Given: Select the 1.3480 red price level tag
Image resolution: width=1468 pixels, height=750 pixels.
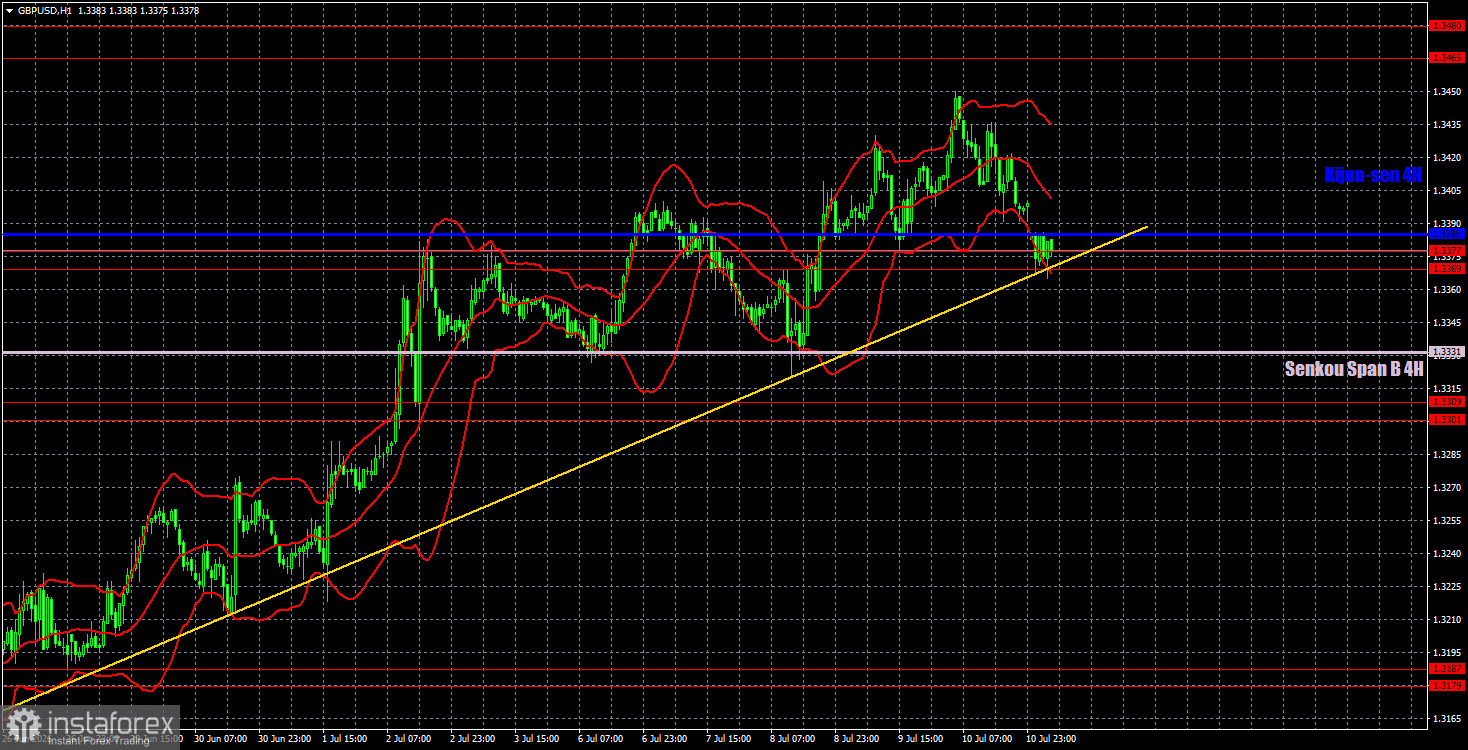Looking at the screenshot, I should tap(1447, 26).
